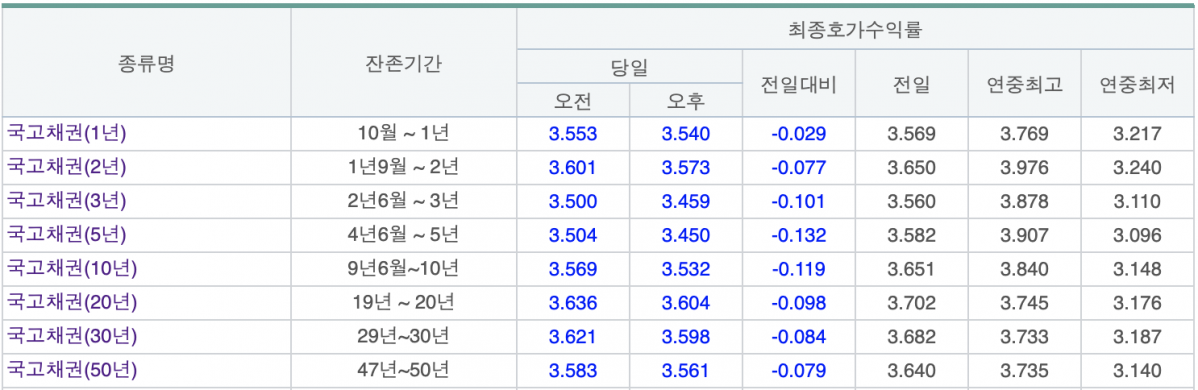Click afternoon yield 3.573
Image resolution: width=1198 pixels, height=390 pixels.
(x=685, y=168)
